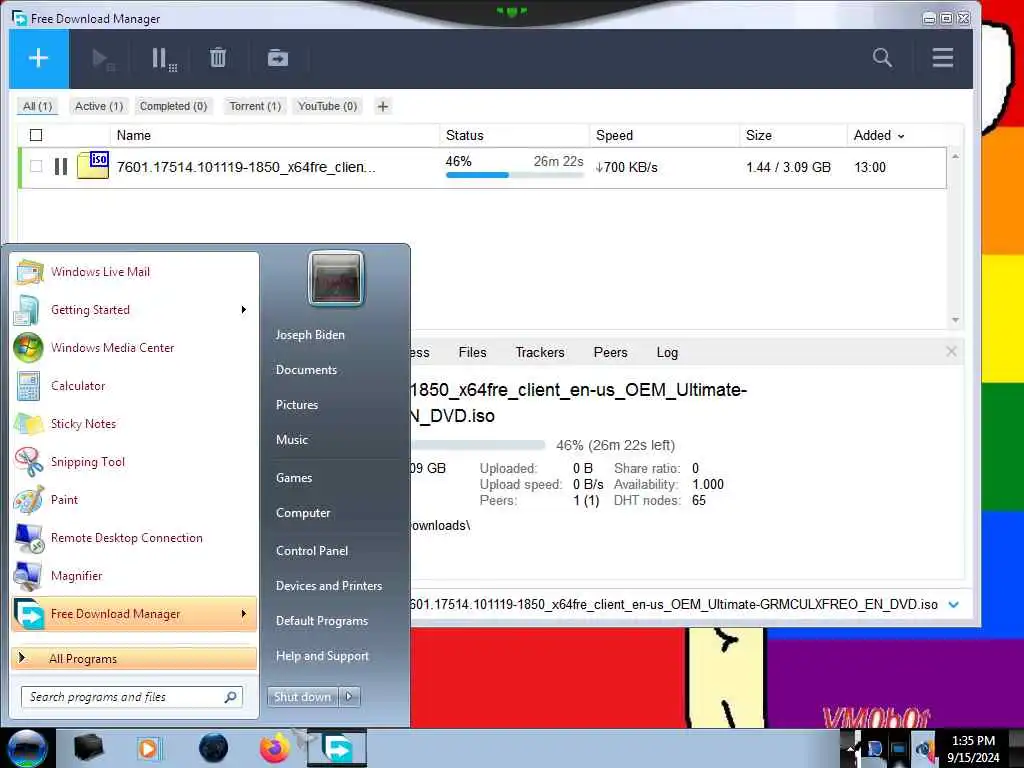Sort the list by Name column
Screen dimensions: 1024x768
pyautogui.click(x=134, y=135)
